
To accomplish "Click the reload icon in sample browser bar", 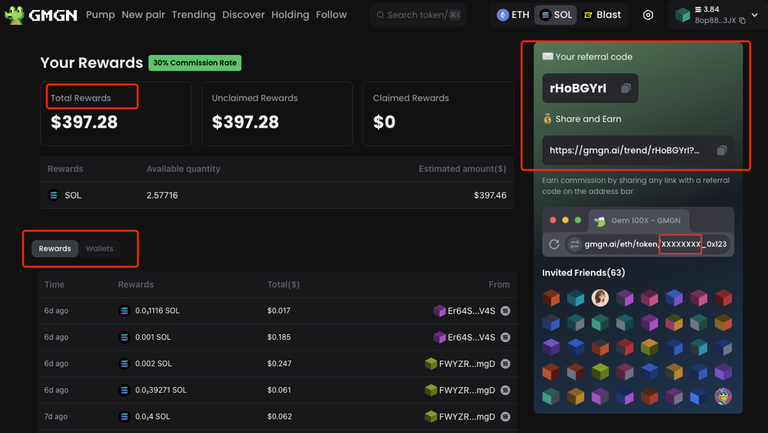I will tap(553, 244).
